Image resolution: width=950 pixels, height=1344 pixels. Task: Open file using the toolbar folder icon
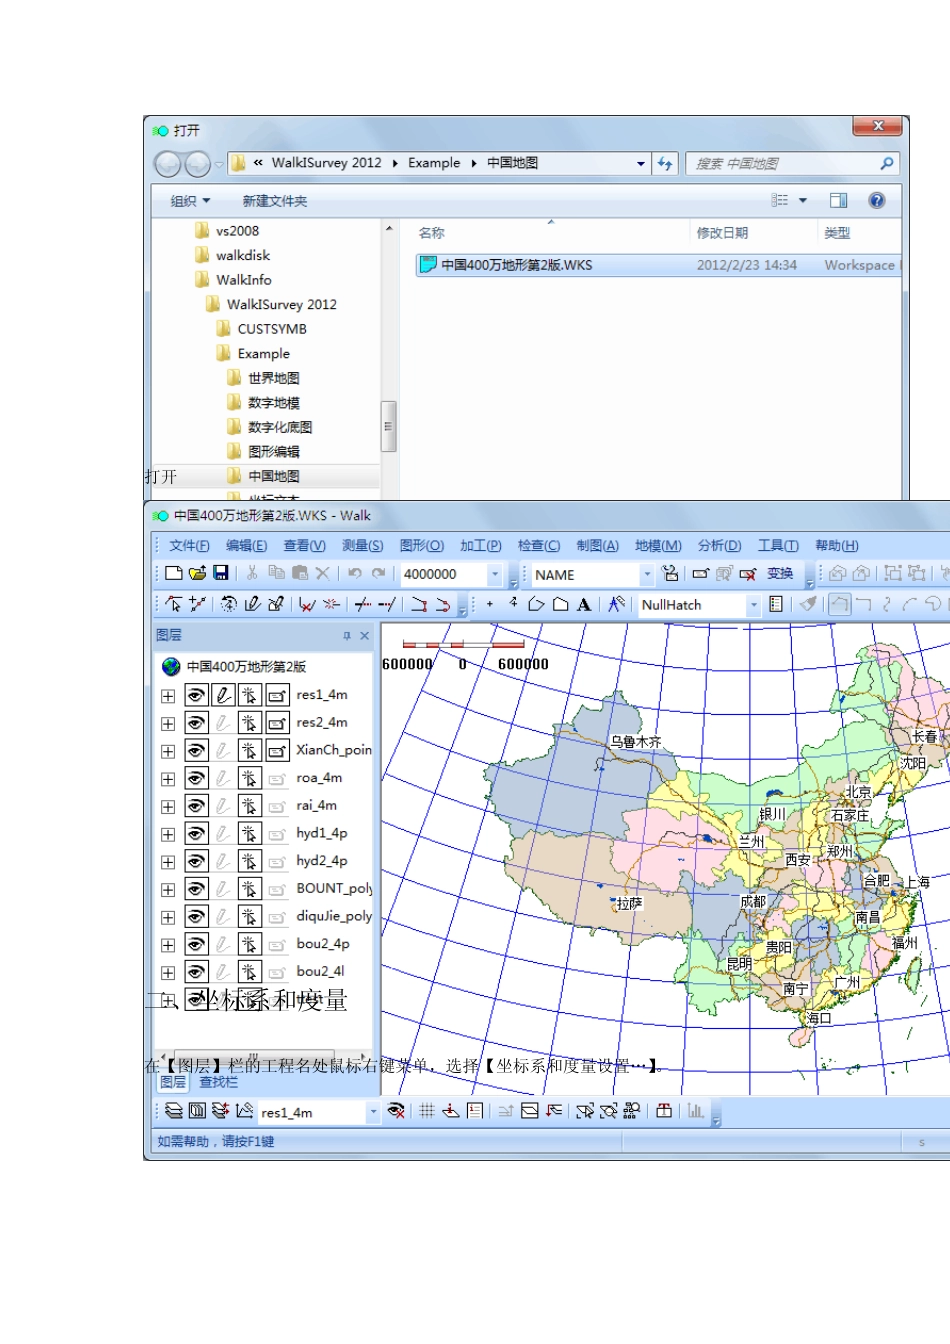tap(197, 573)
